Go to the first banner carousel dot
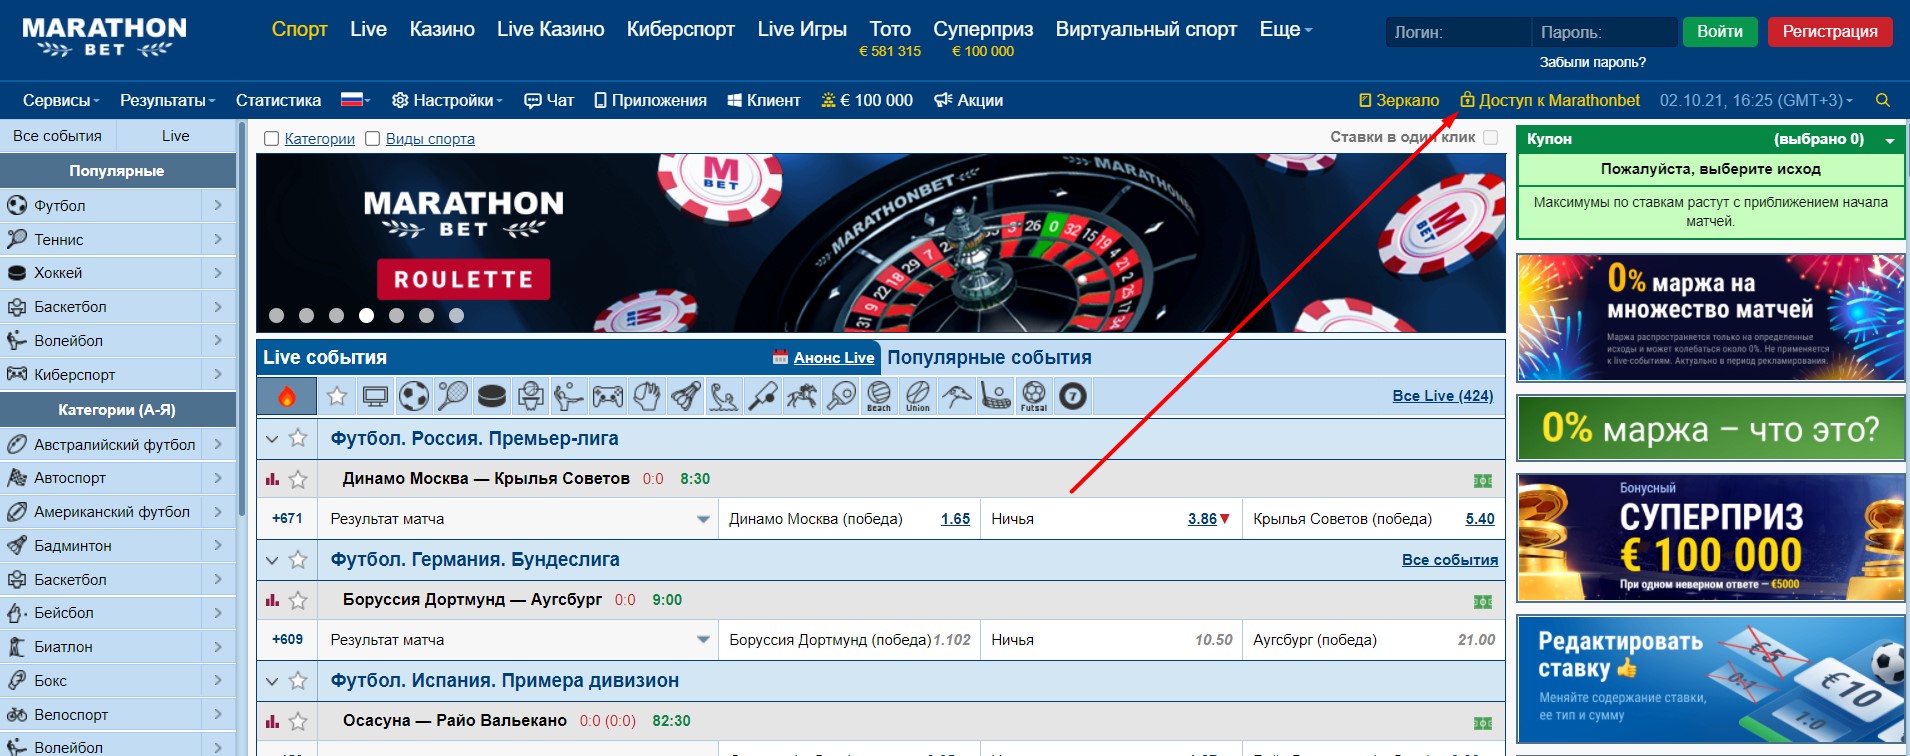Image resolution: width=1910 pixels, height=756 pixels. pos(277,315)
